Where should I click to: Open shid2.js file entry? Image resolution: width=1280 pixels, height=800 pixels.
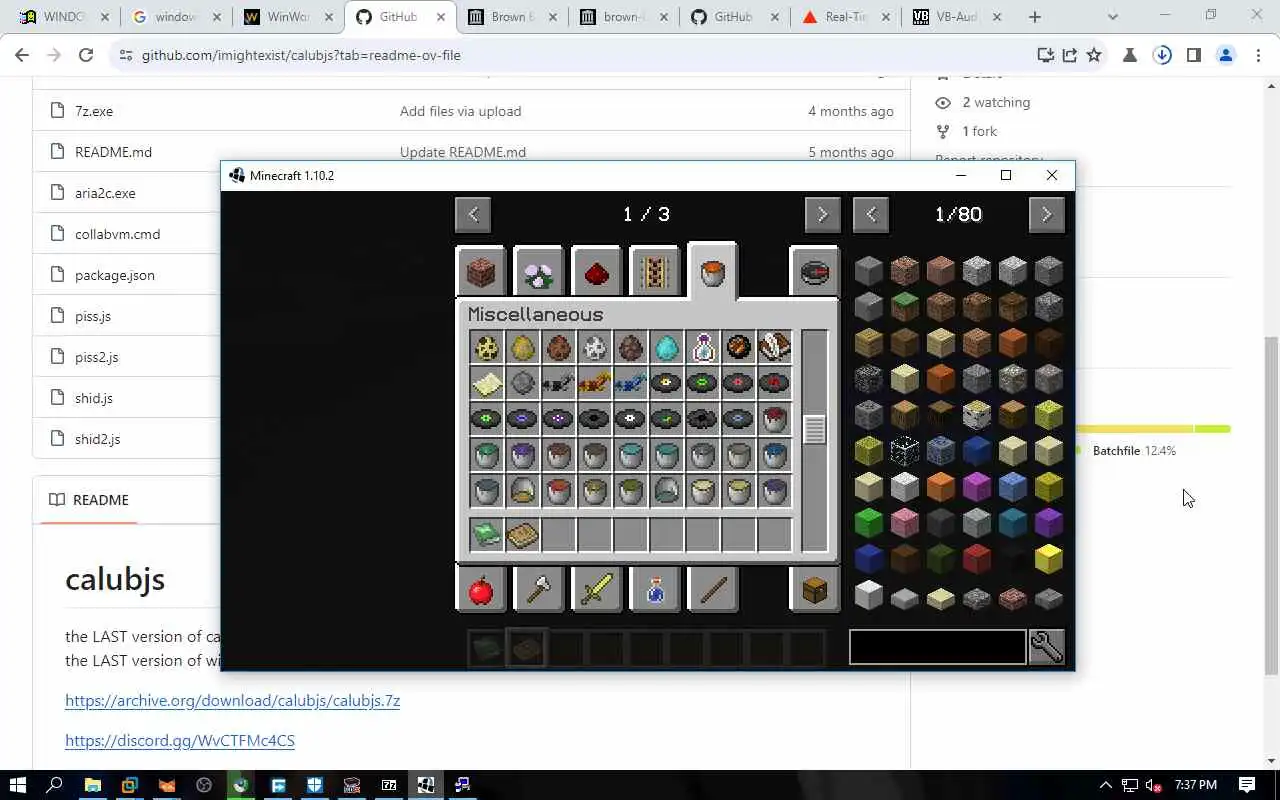[97, 439]
